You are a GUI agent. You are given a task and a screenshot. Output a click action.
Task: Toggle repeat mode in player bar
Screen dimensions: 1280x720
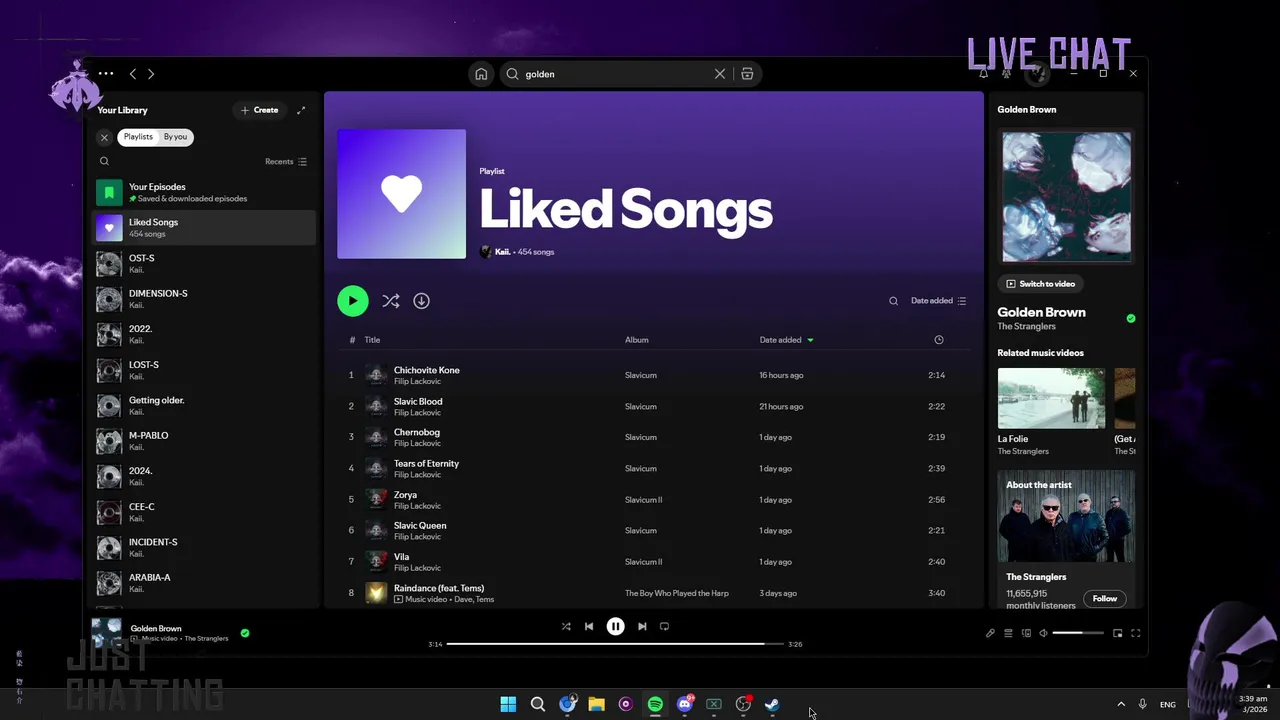[x=664, y=627]
